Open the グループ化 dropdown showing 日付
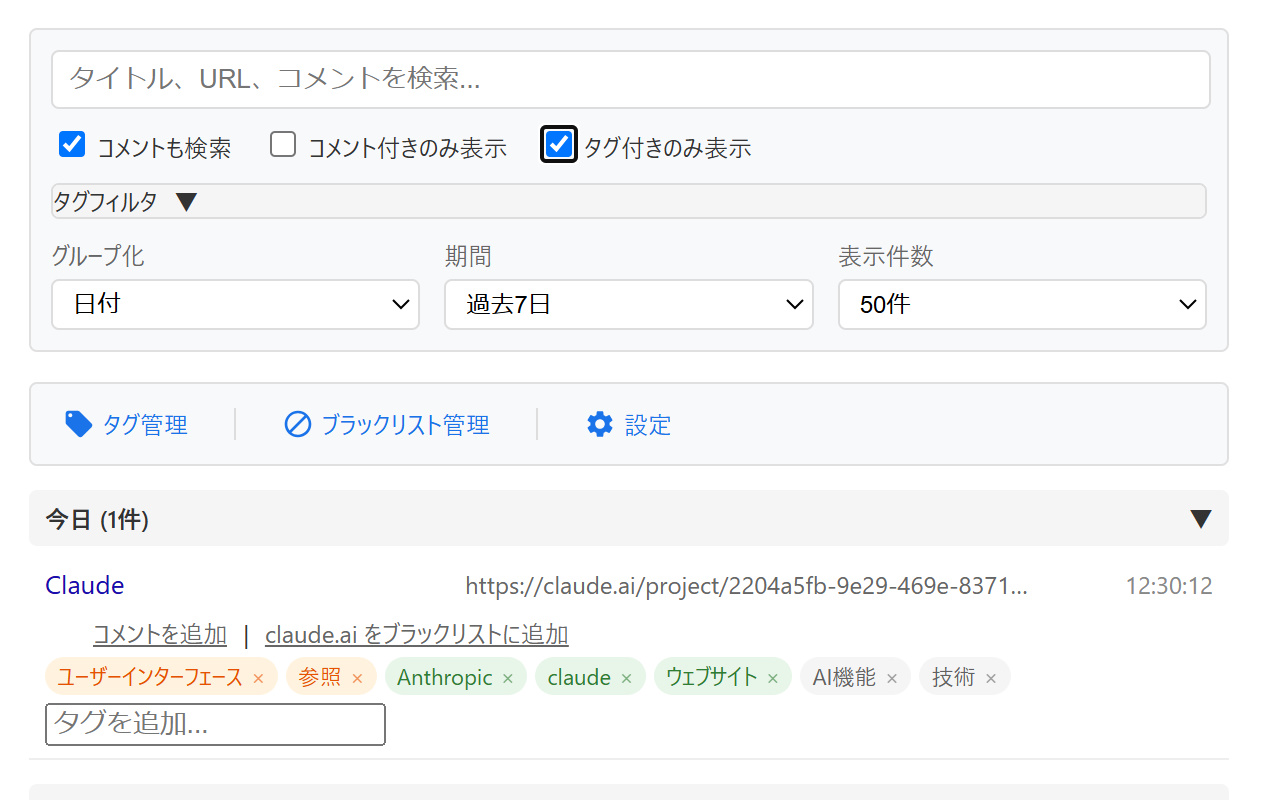Image resolution: width=1280 pixels, height=800 pixels. pos(235,304)
